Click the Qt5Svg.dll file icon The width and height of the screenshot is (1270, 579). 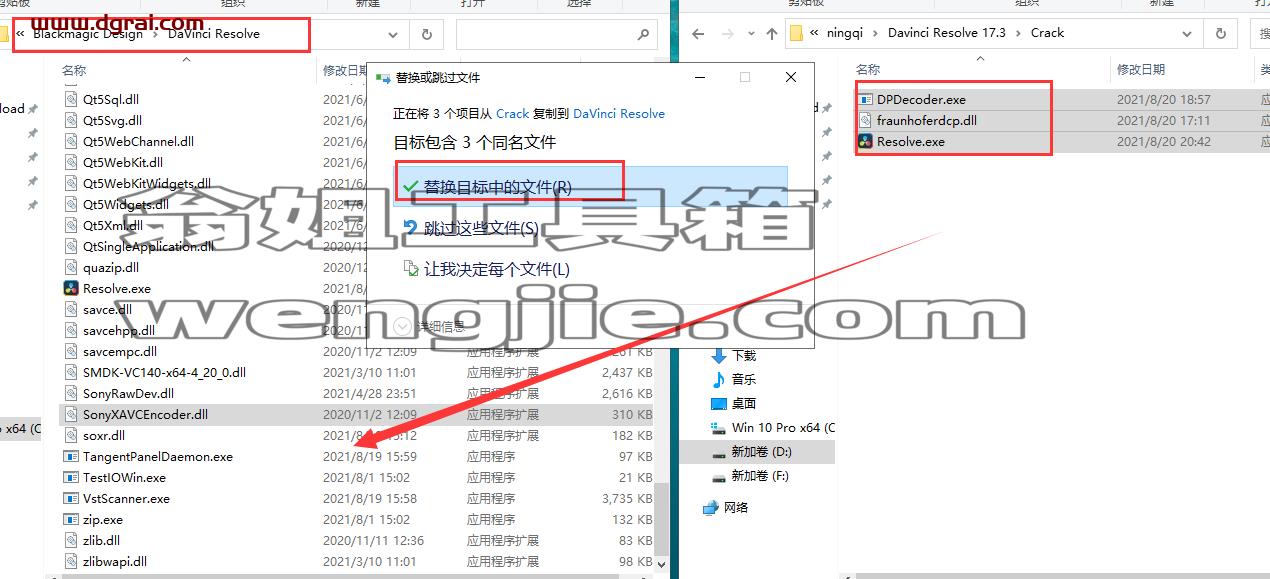71,120
